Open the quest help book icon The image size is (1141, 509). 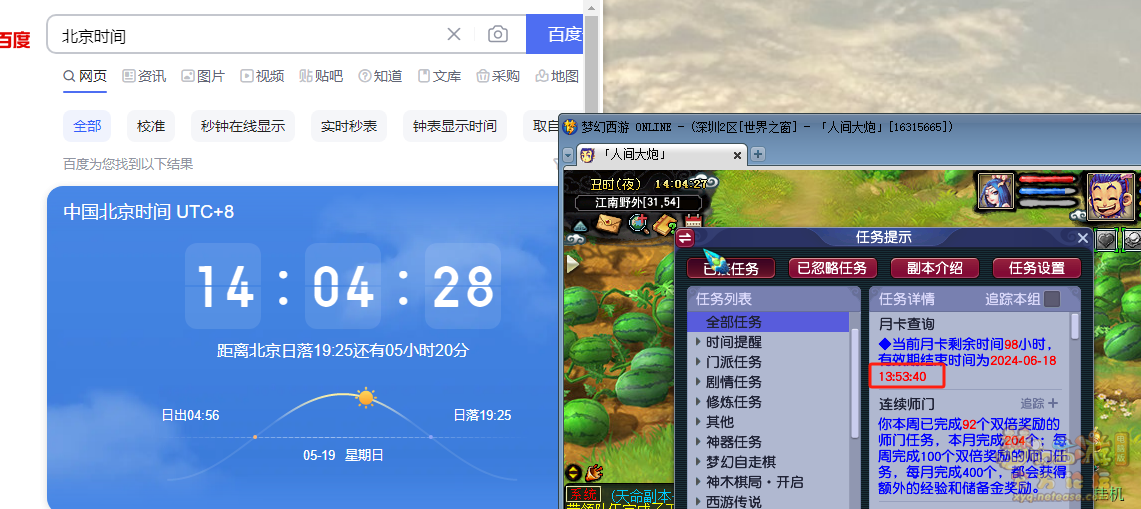click(665, 224)
